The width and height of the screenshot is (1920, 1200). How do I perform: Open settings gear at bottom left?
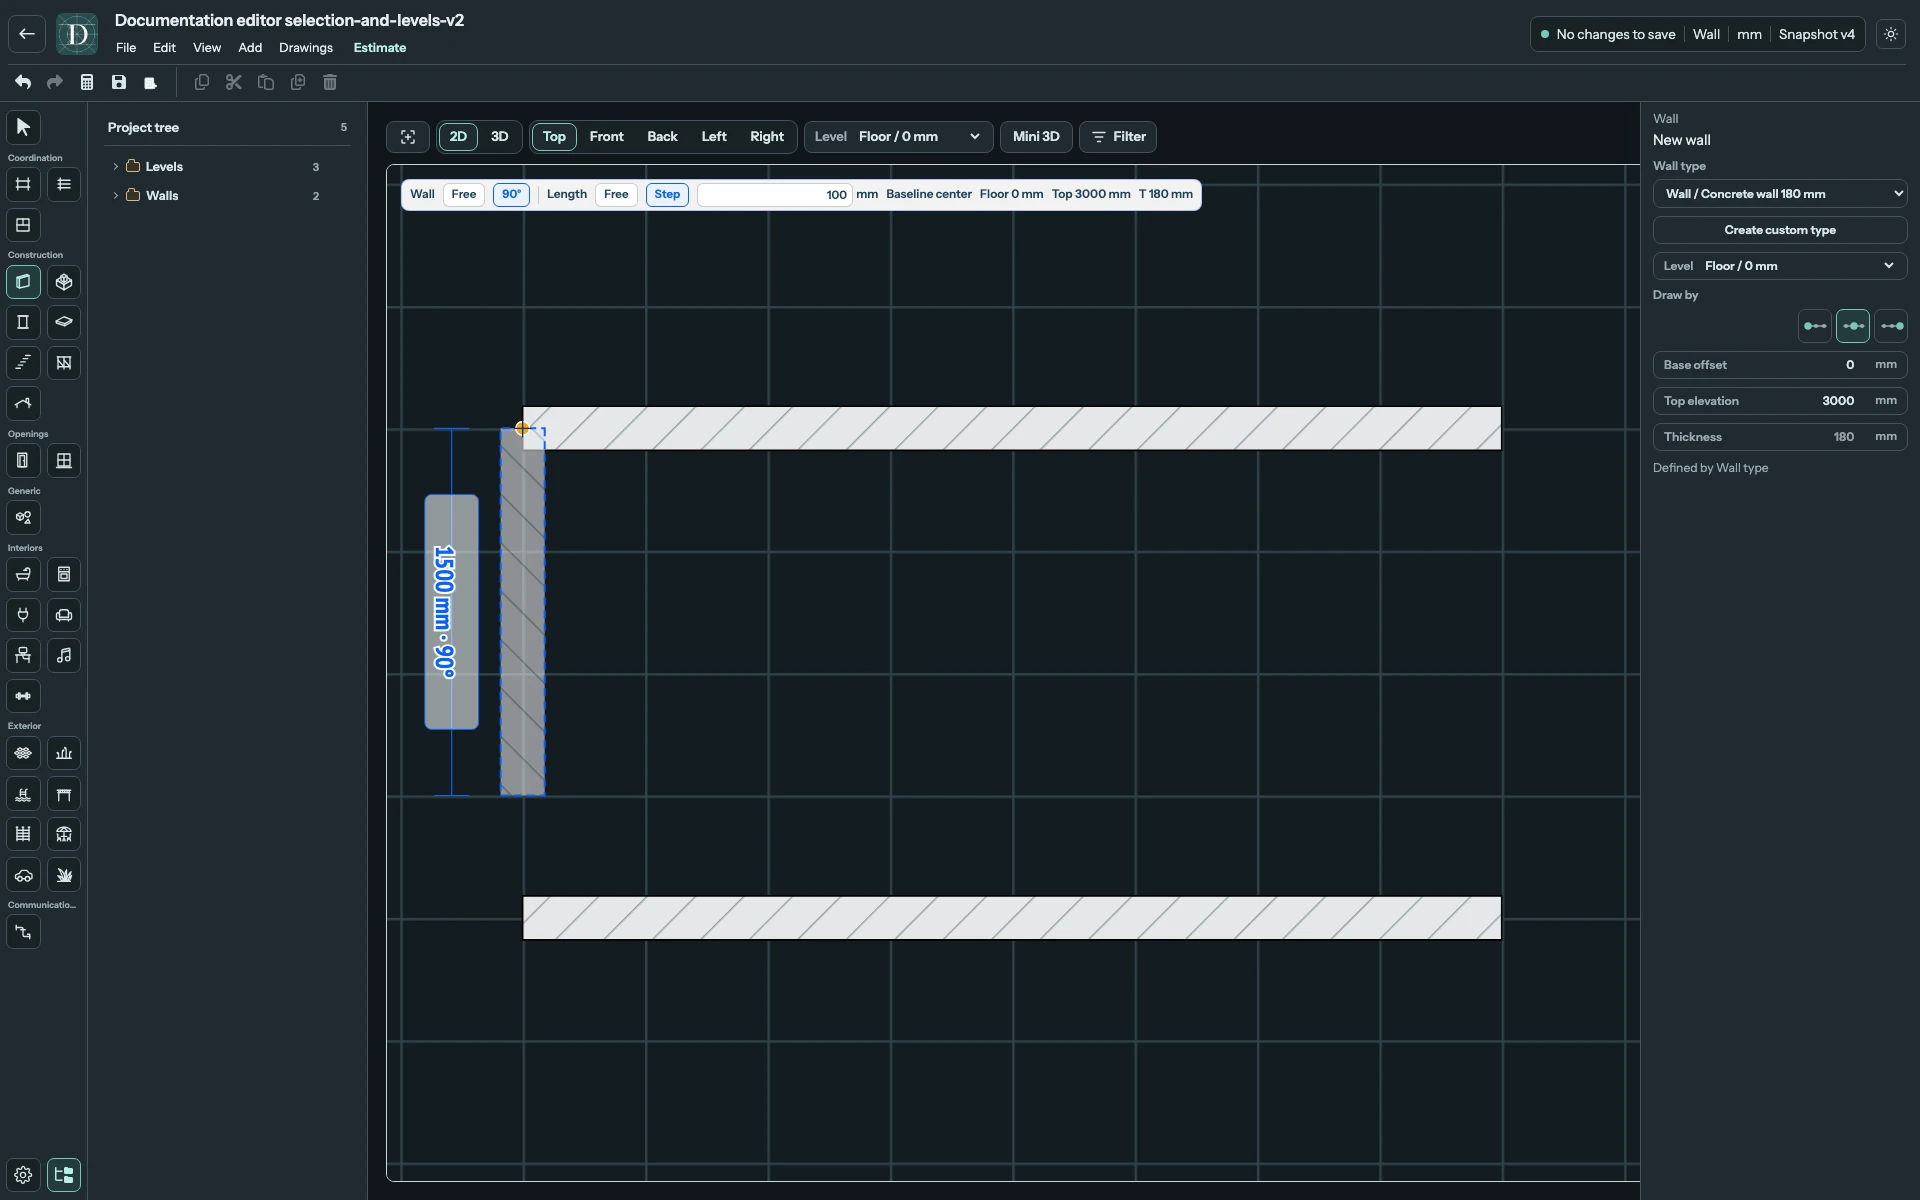pyautogui.click(x=23, y=1175)
